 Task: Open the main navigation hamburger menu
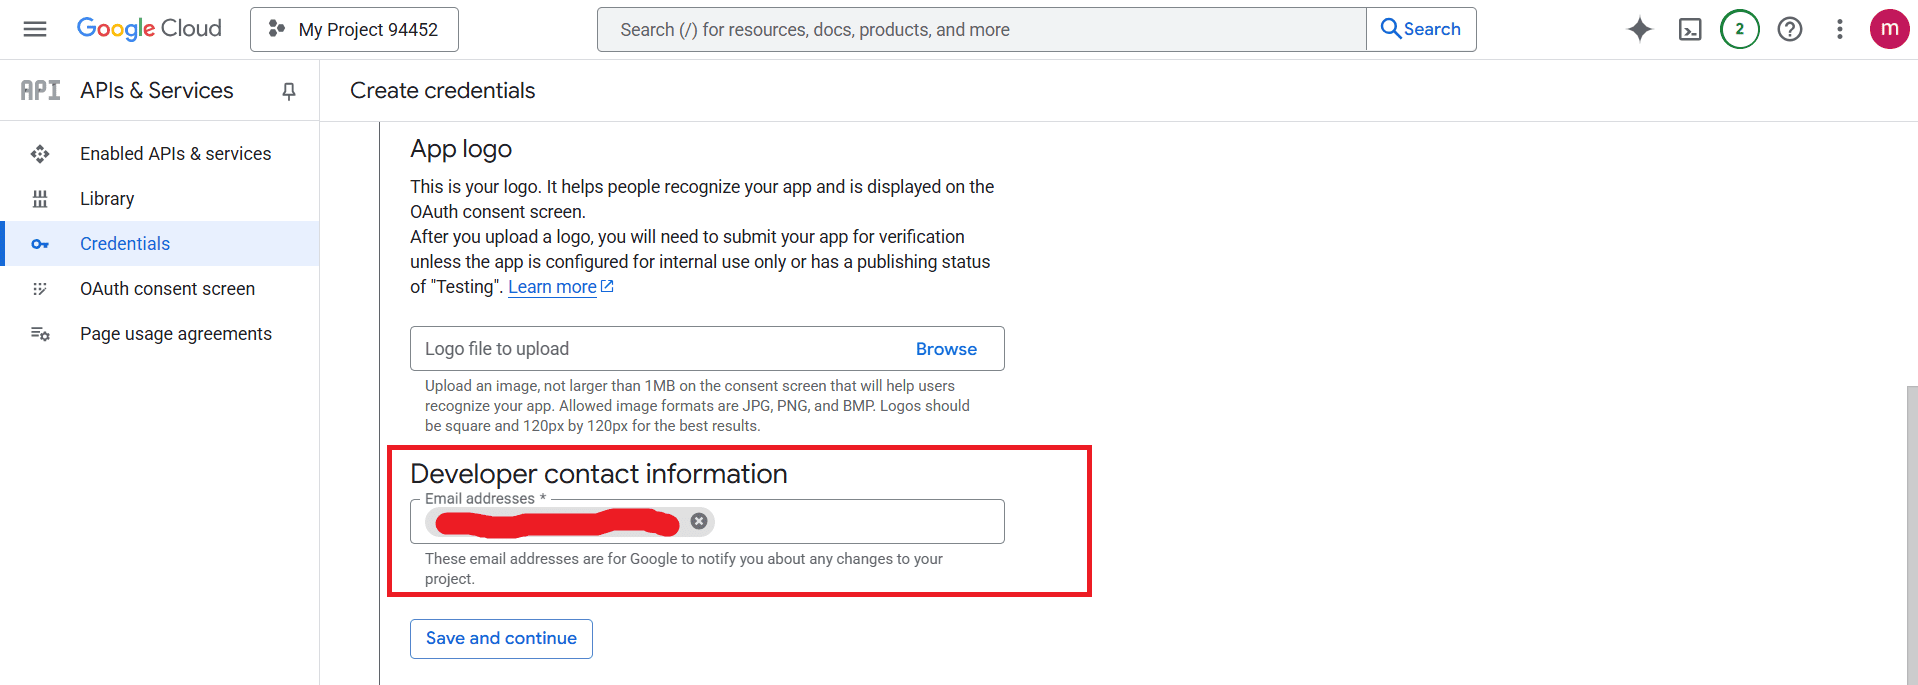coord(35,29)
